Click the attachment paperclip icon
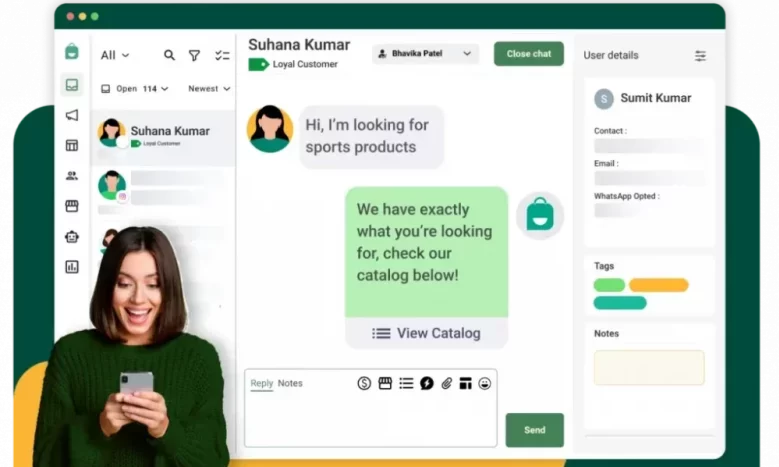Screen dimensions: 779x467 pyautogui.click(x=446, y=383)
